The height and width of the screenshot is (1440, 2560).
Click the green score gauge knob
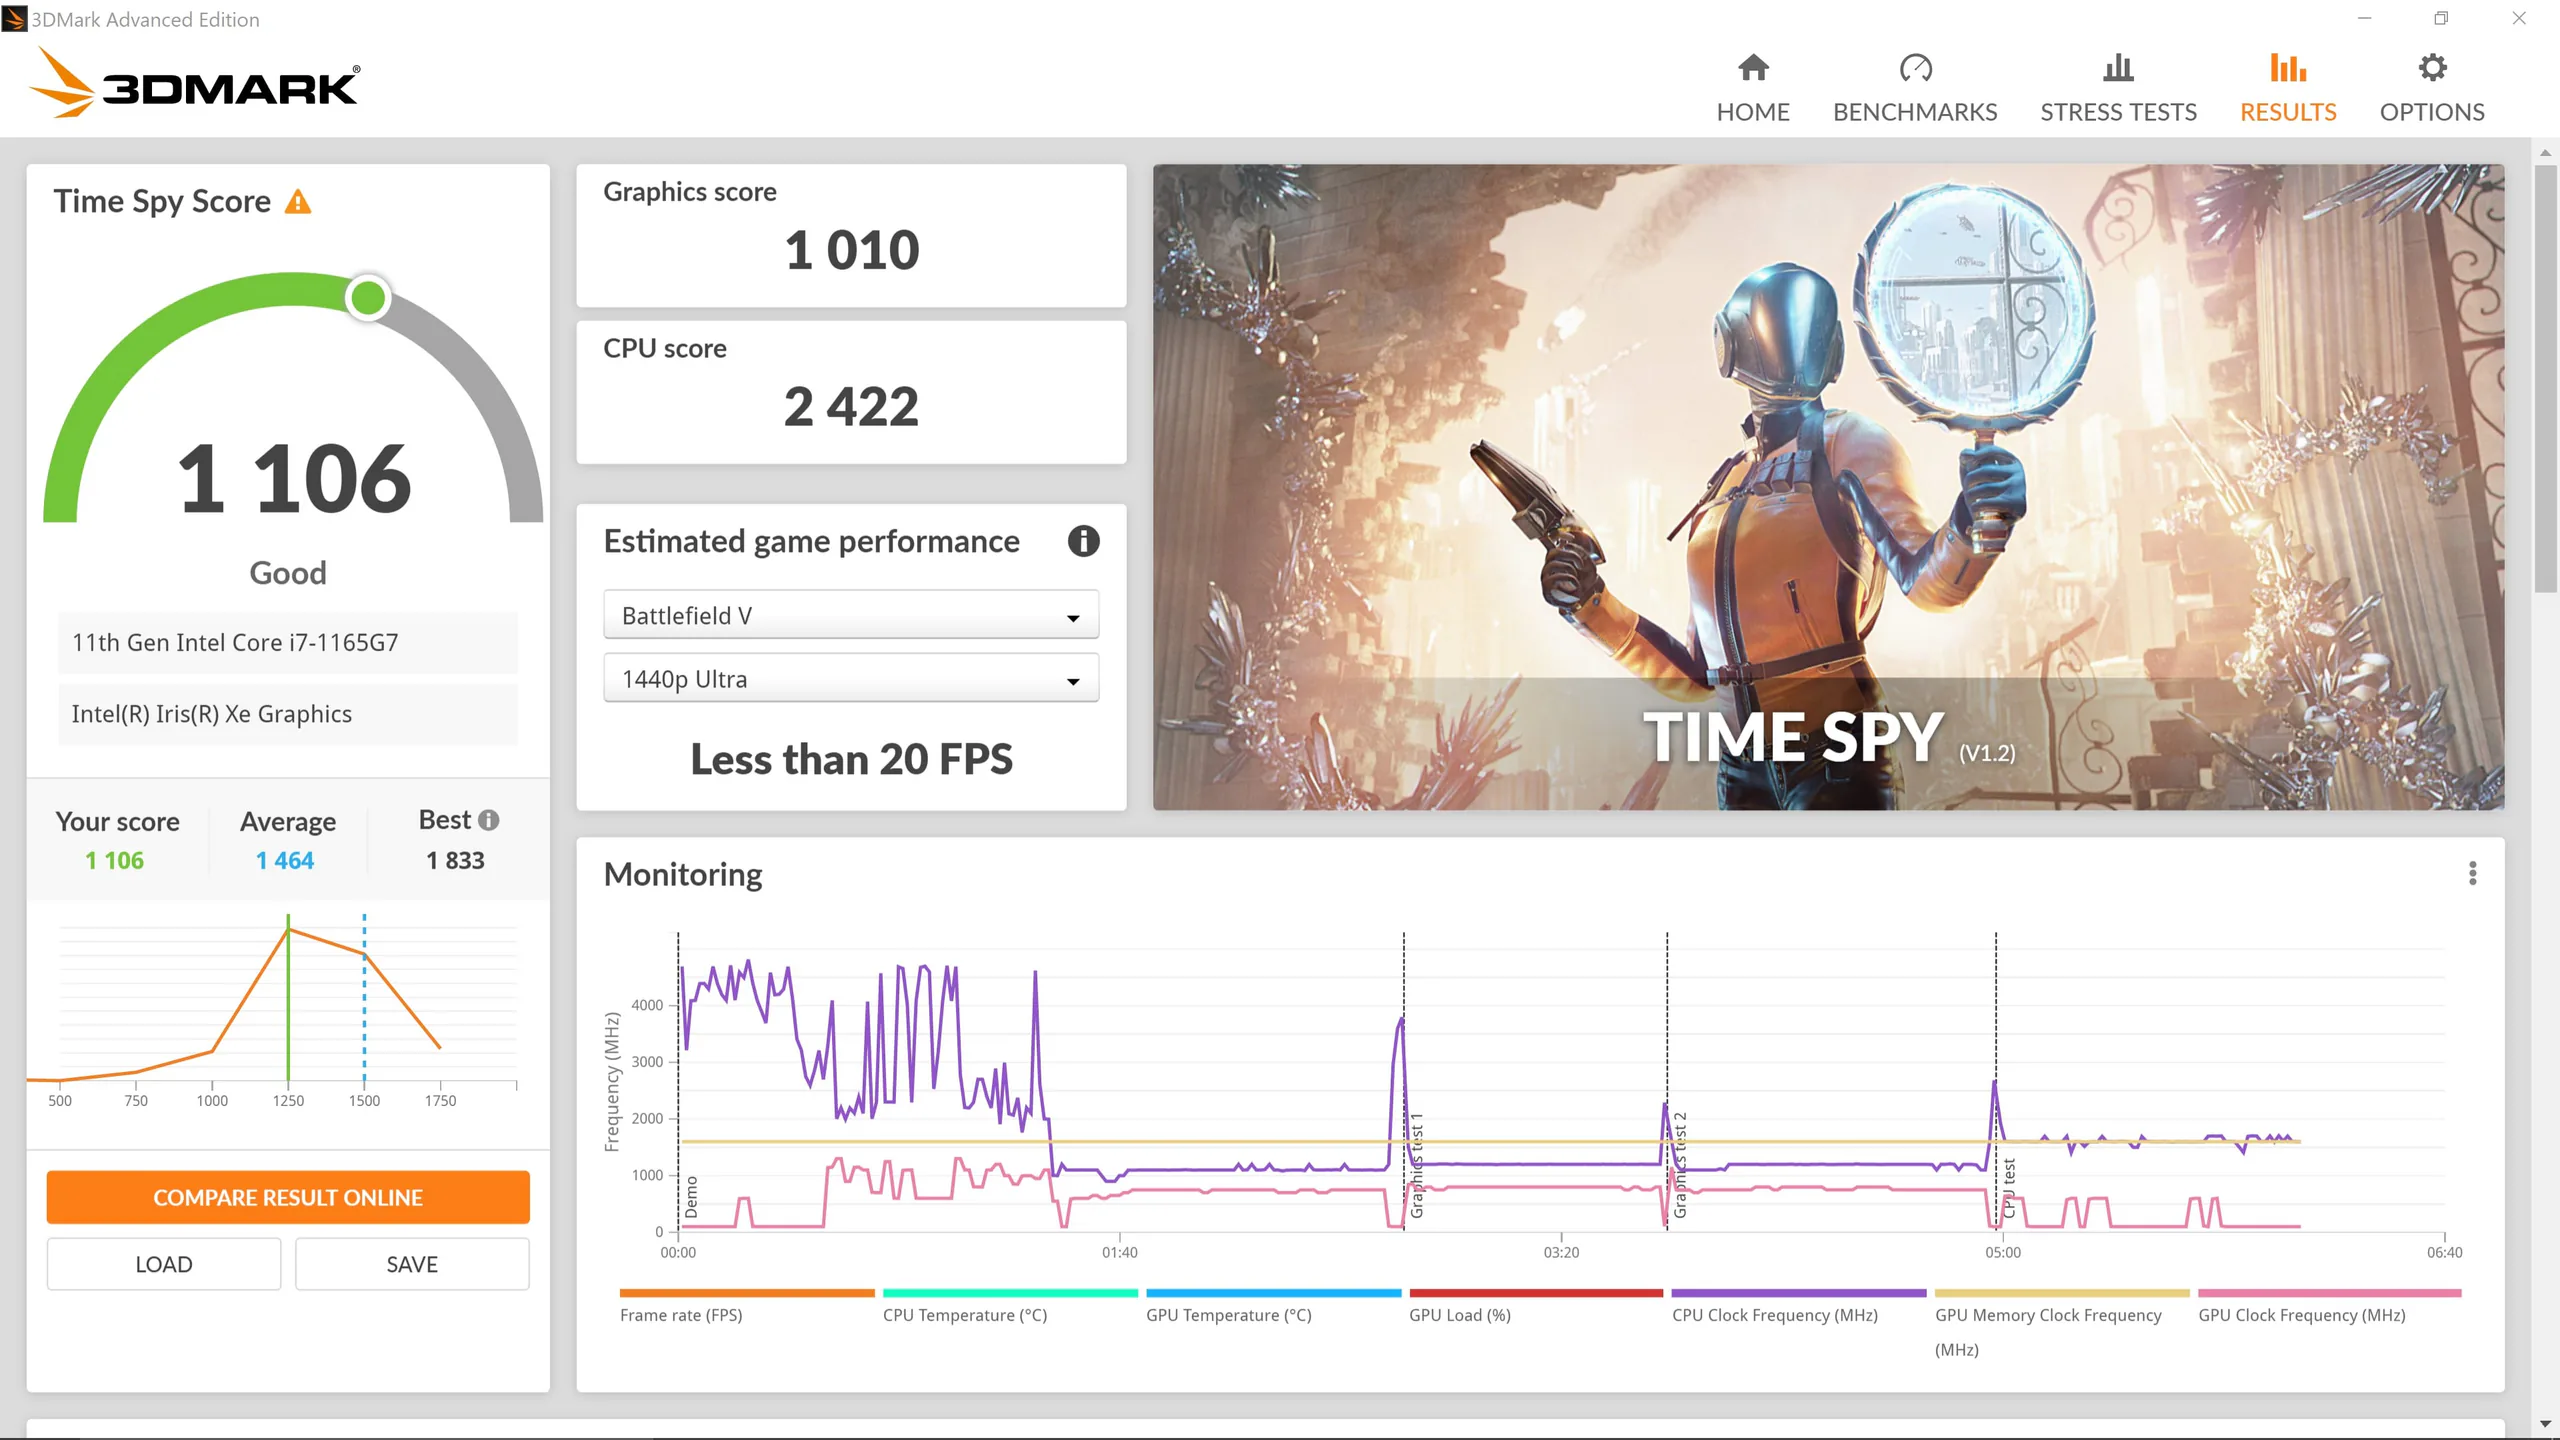pos(368,297)
